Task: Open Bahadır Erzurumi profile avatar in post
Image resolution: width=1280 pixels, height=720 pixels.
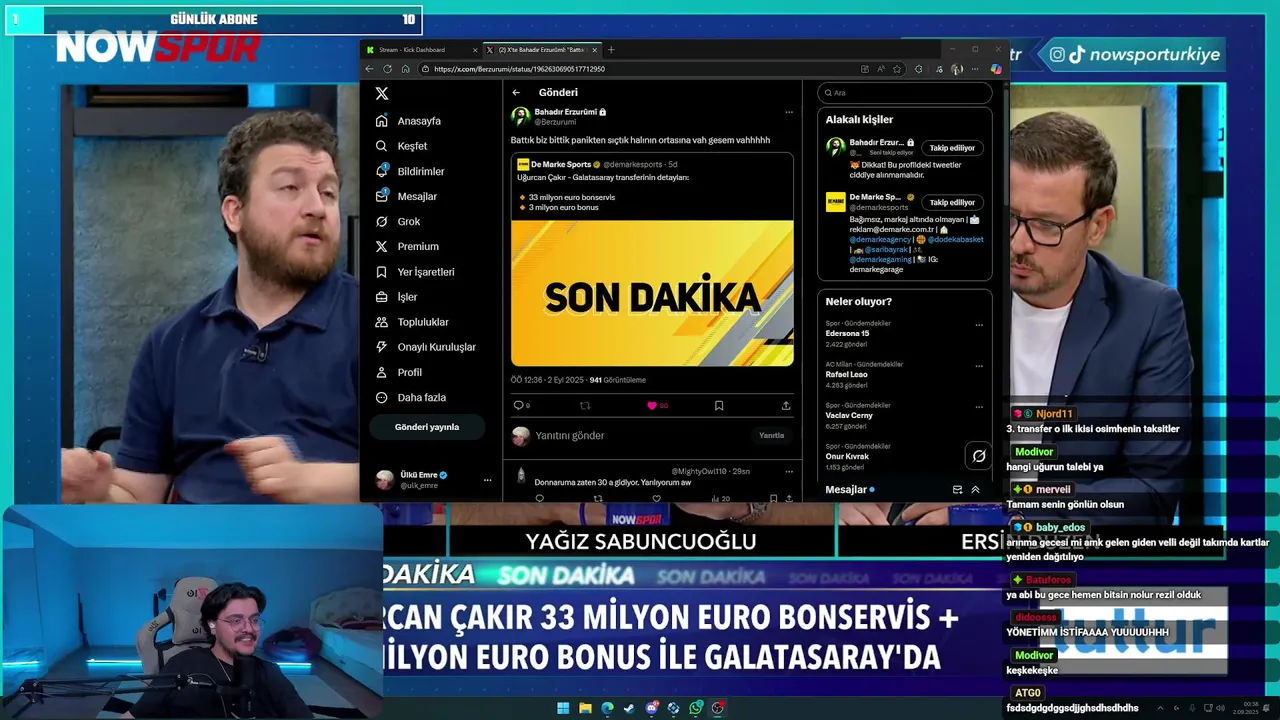Action: tap(520, 116)
